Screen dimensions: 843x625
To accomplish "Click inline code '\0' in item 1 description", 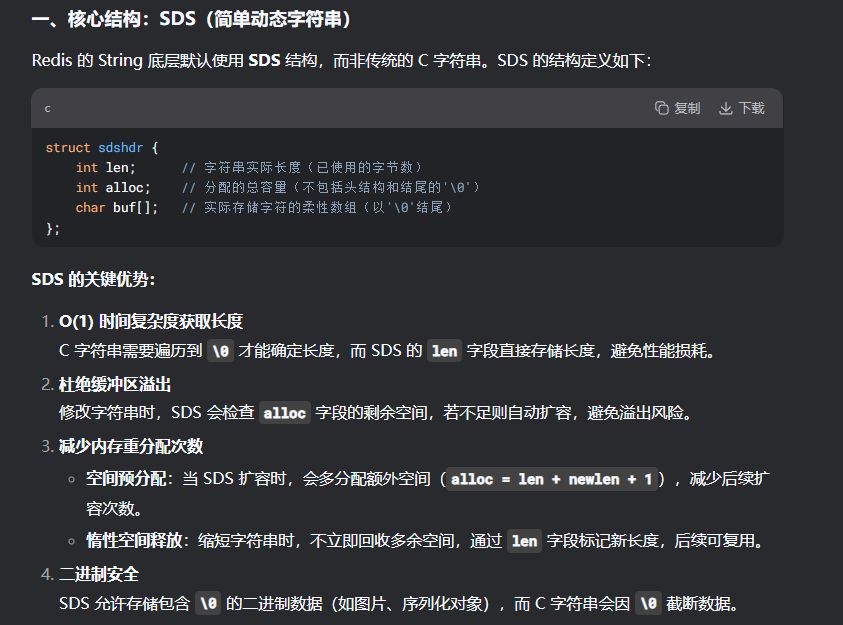I will (x=220, y=351).
